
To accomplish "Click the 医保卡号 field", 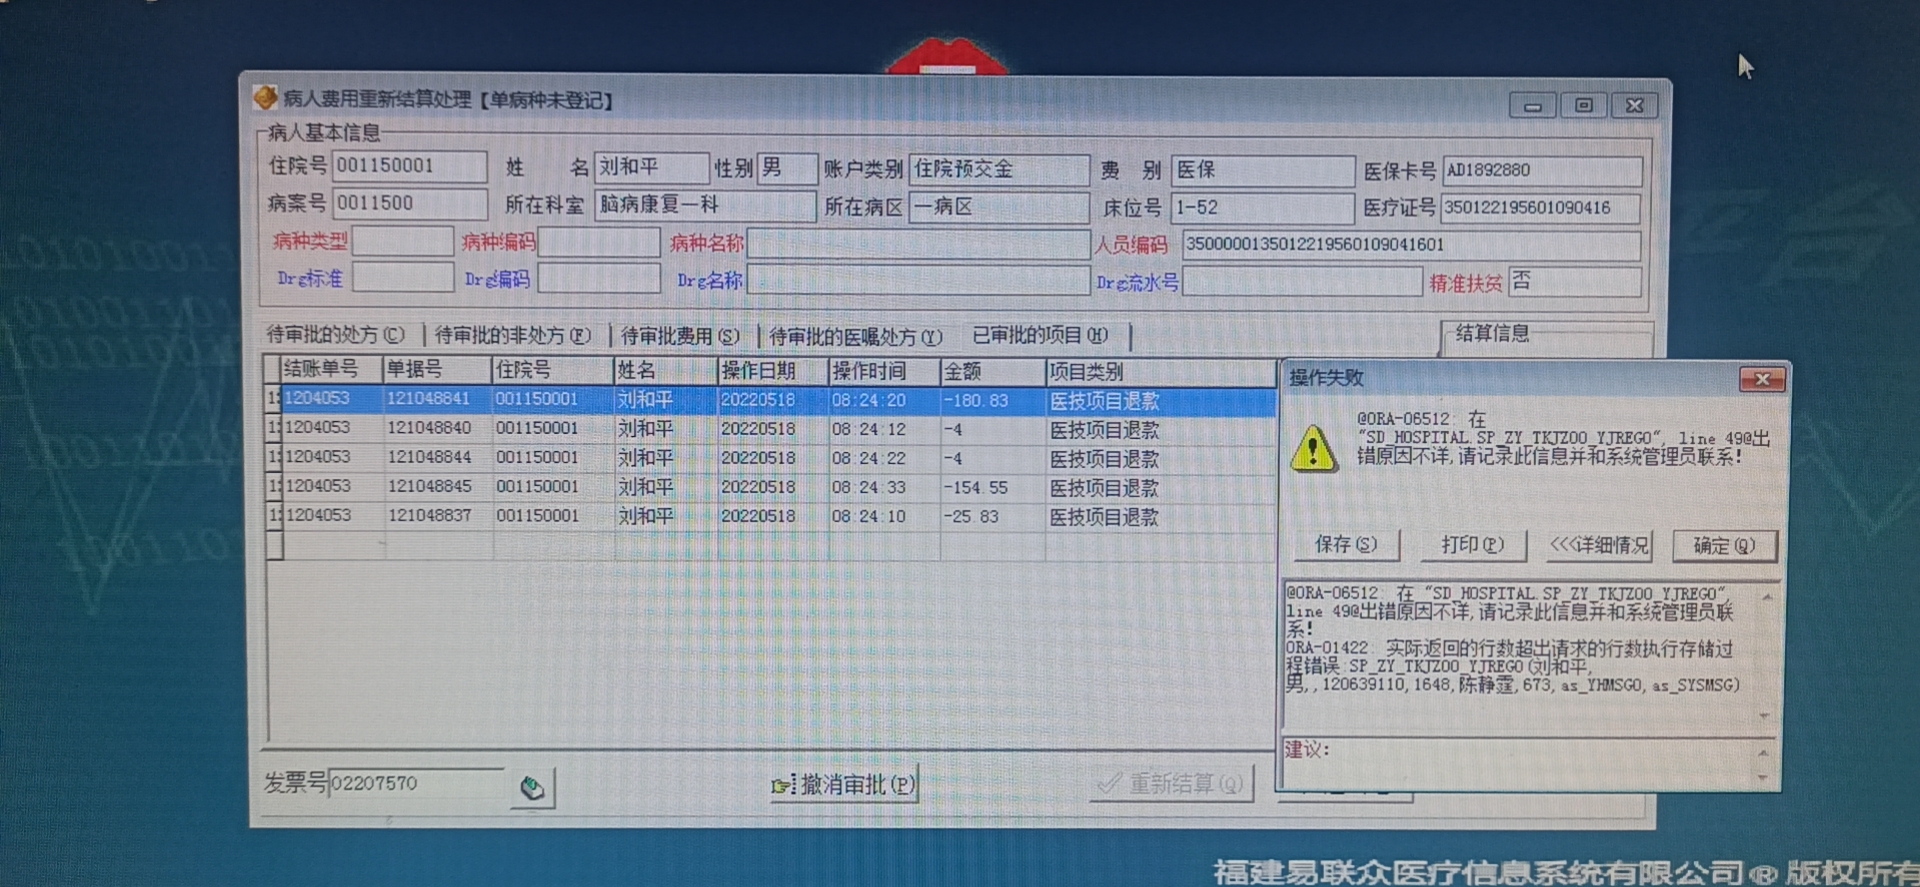I will click(1541, 171).
